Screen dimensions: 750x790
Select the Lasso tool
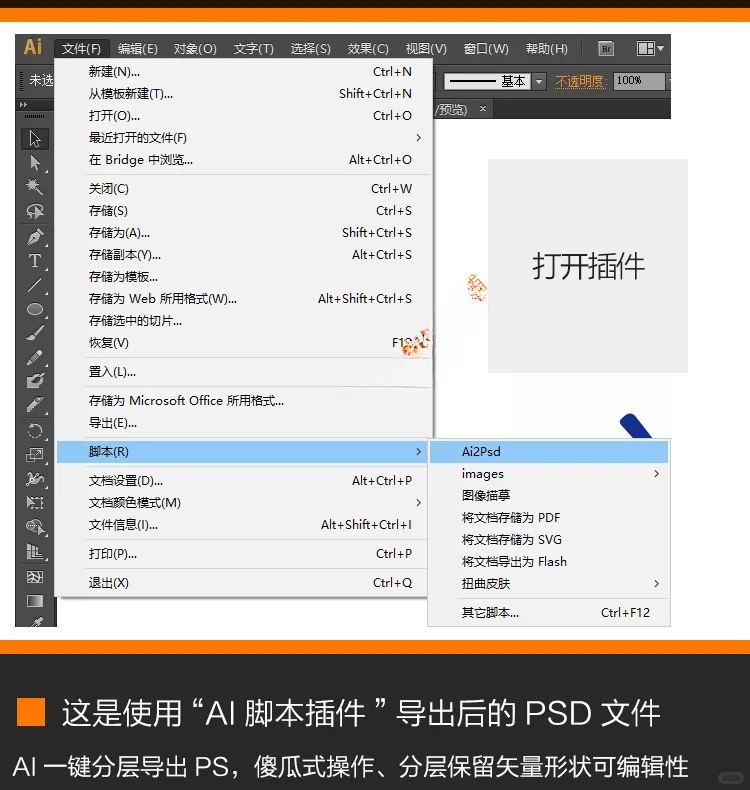(35, 211)
